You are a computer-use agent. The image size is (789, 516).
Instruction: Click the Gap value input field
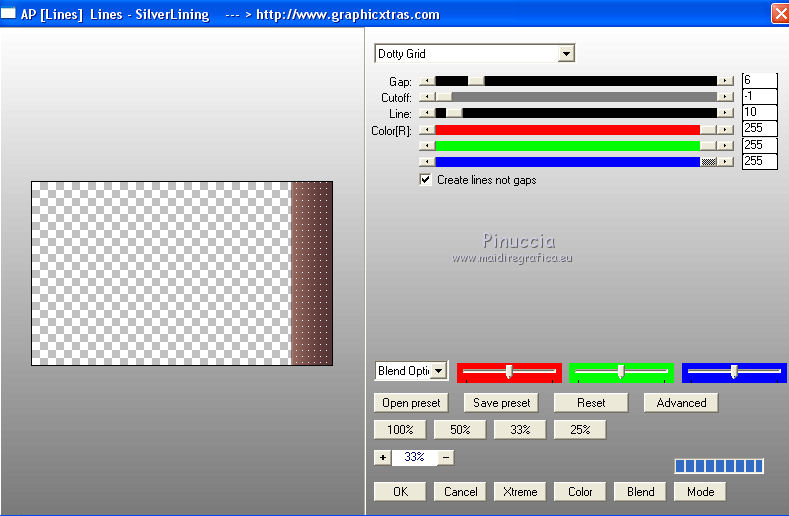[759, 81]
